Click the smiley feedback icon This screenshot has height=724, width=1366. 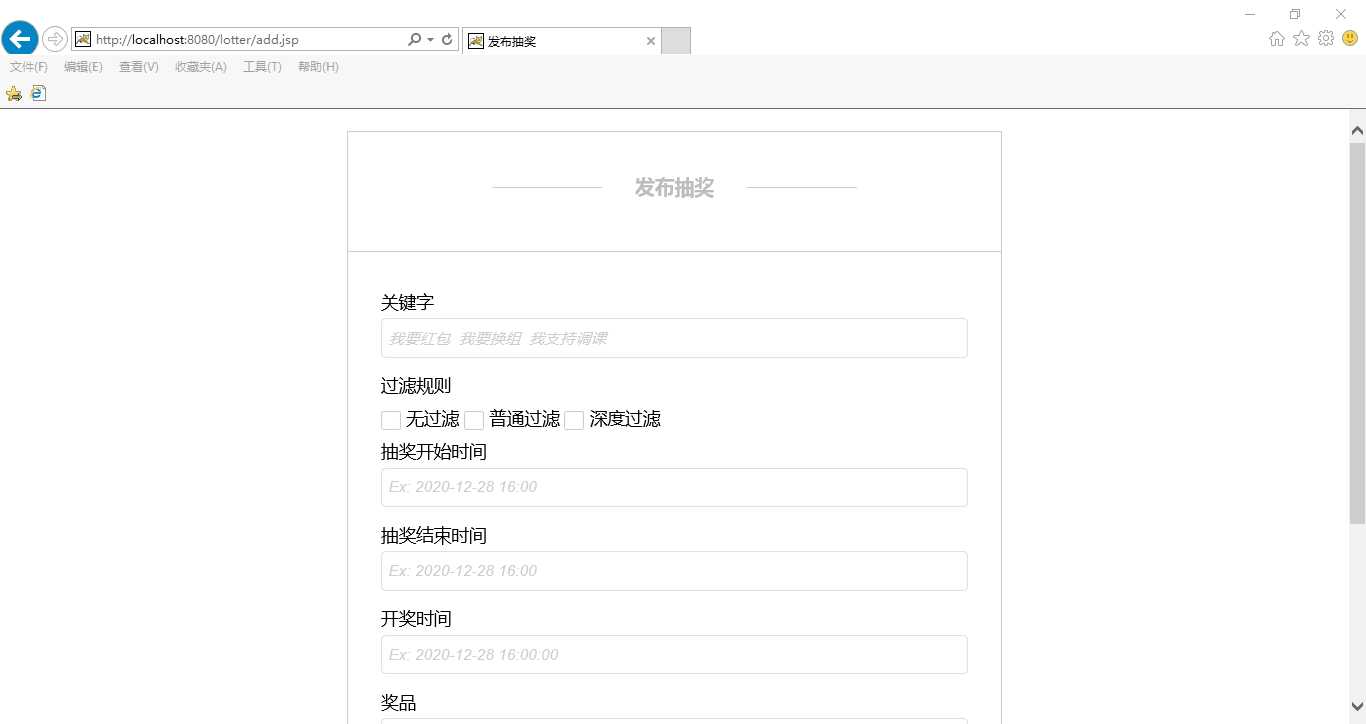[x=1350, y=39]
